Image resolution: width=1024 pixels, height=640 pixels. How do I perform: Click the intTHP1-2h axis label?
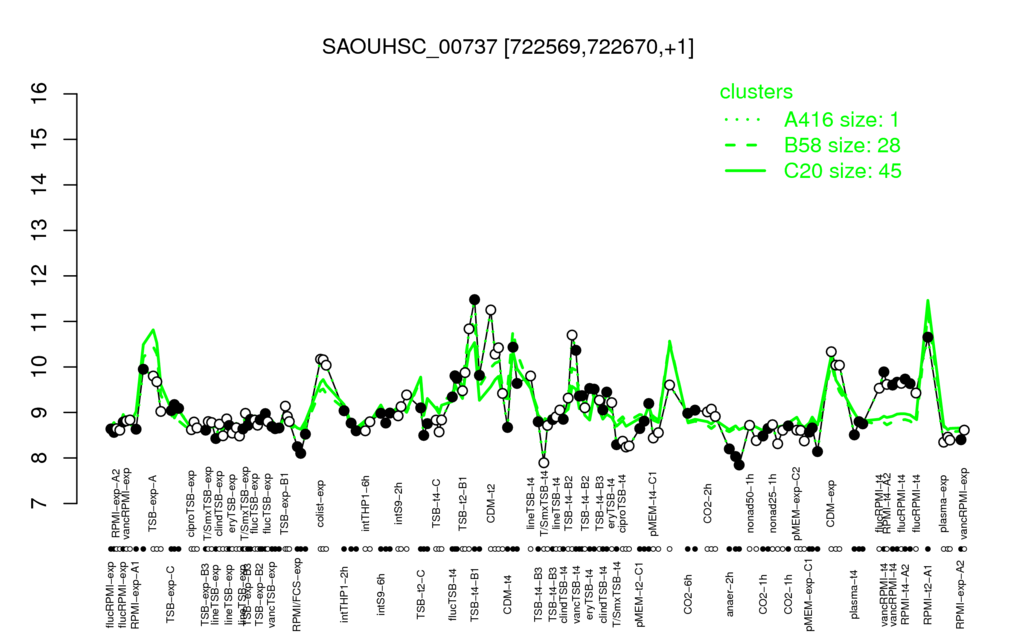pos(345,593)
